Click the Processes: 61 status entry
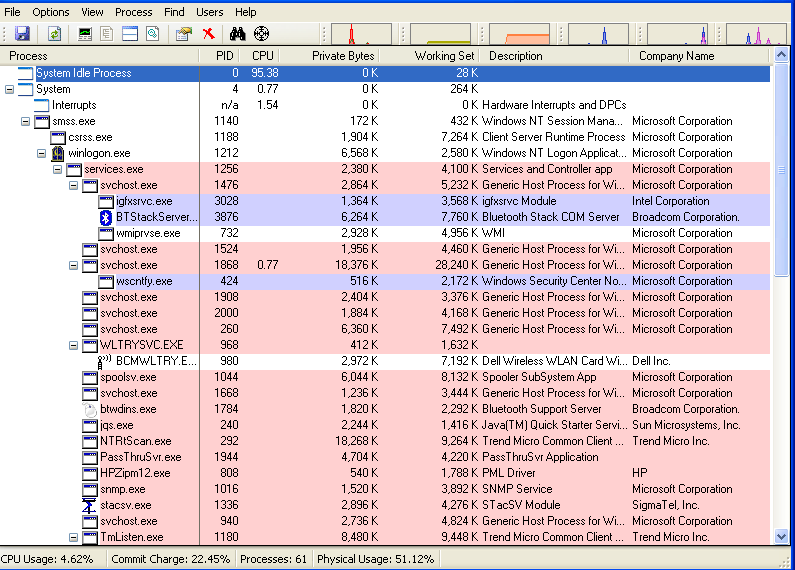This screenshot has width=795, height=570. [273, 559]
